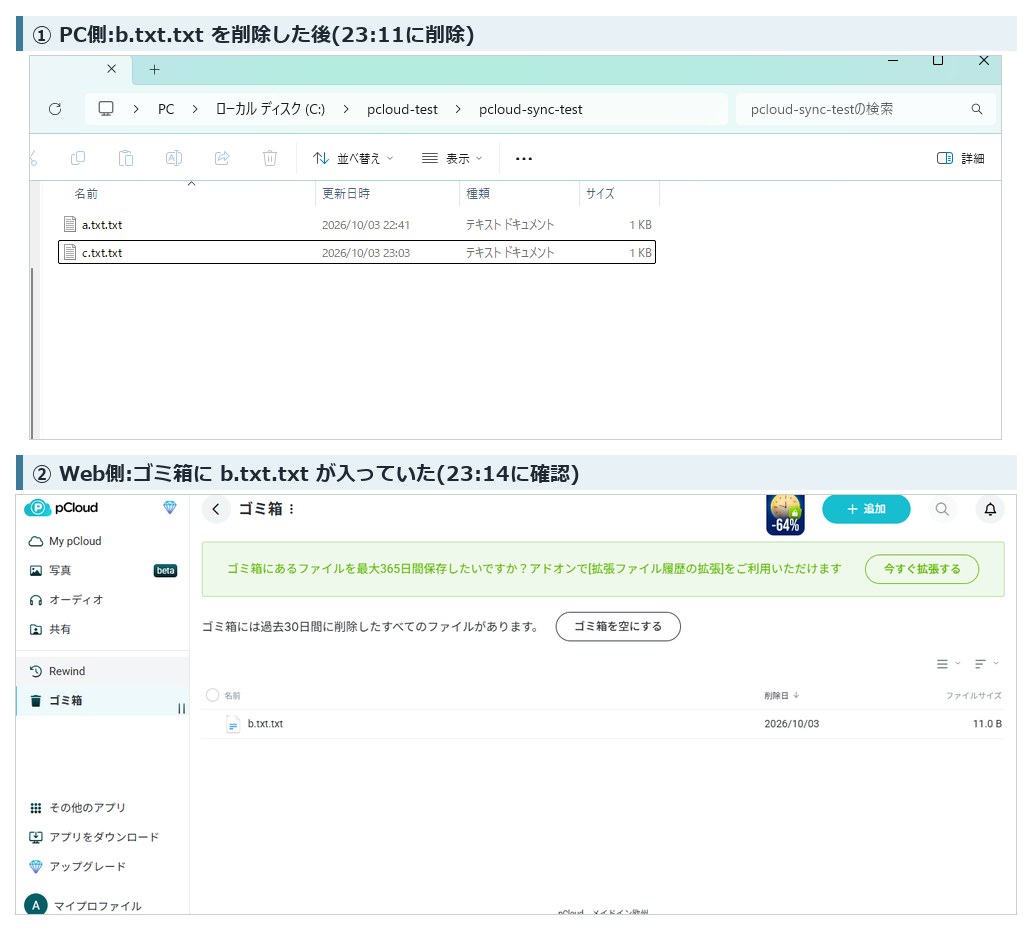Click deleted date 2026/10/03 of b.txt.txt
Screen dimensions: 1032x930
pyautogui.click(x=792, y=723)
